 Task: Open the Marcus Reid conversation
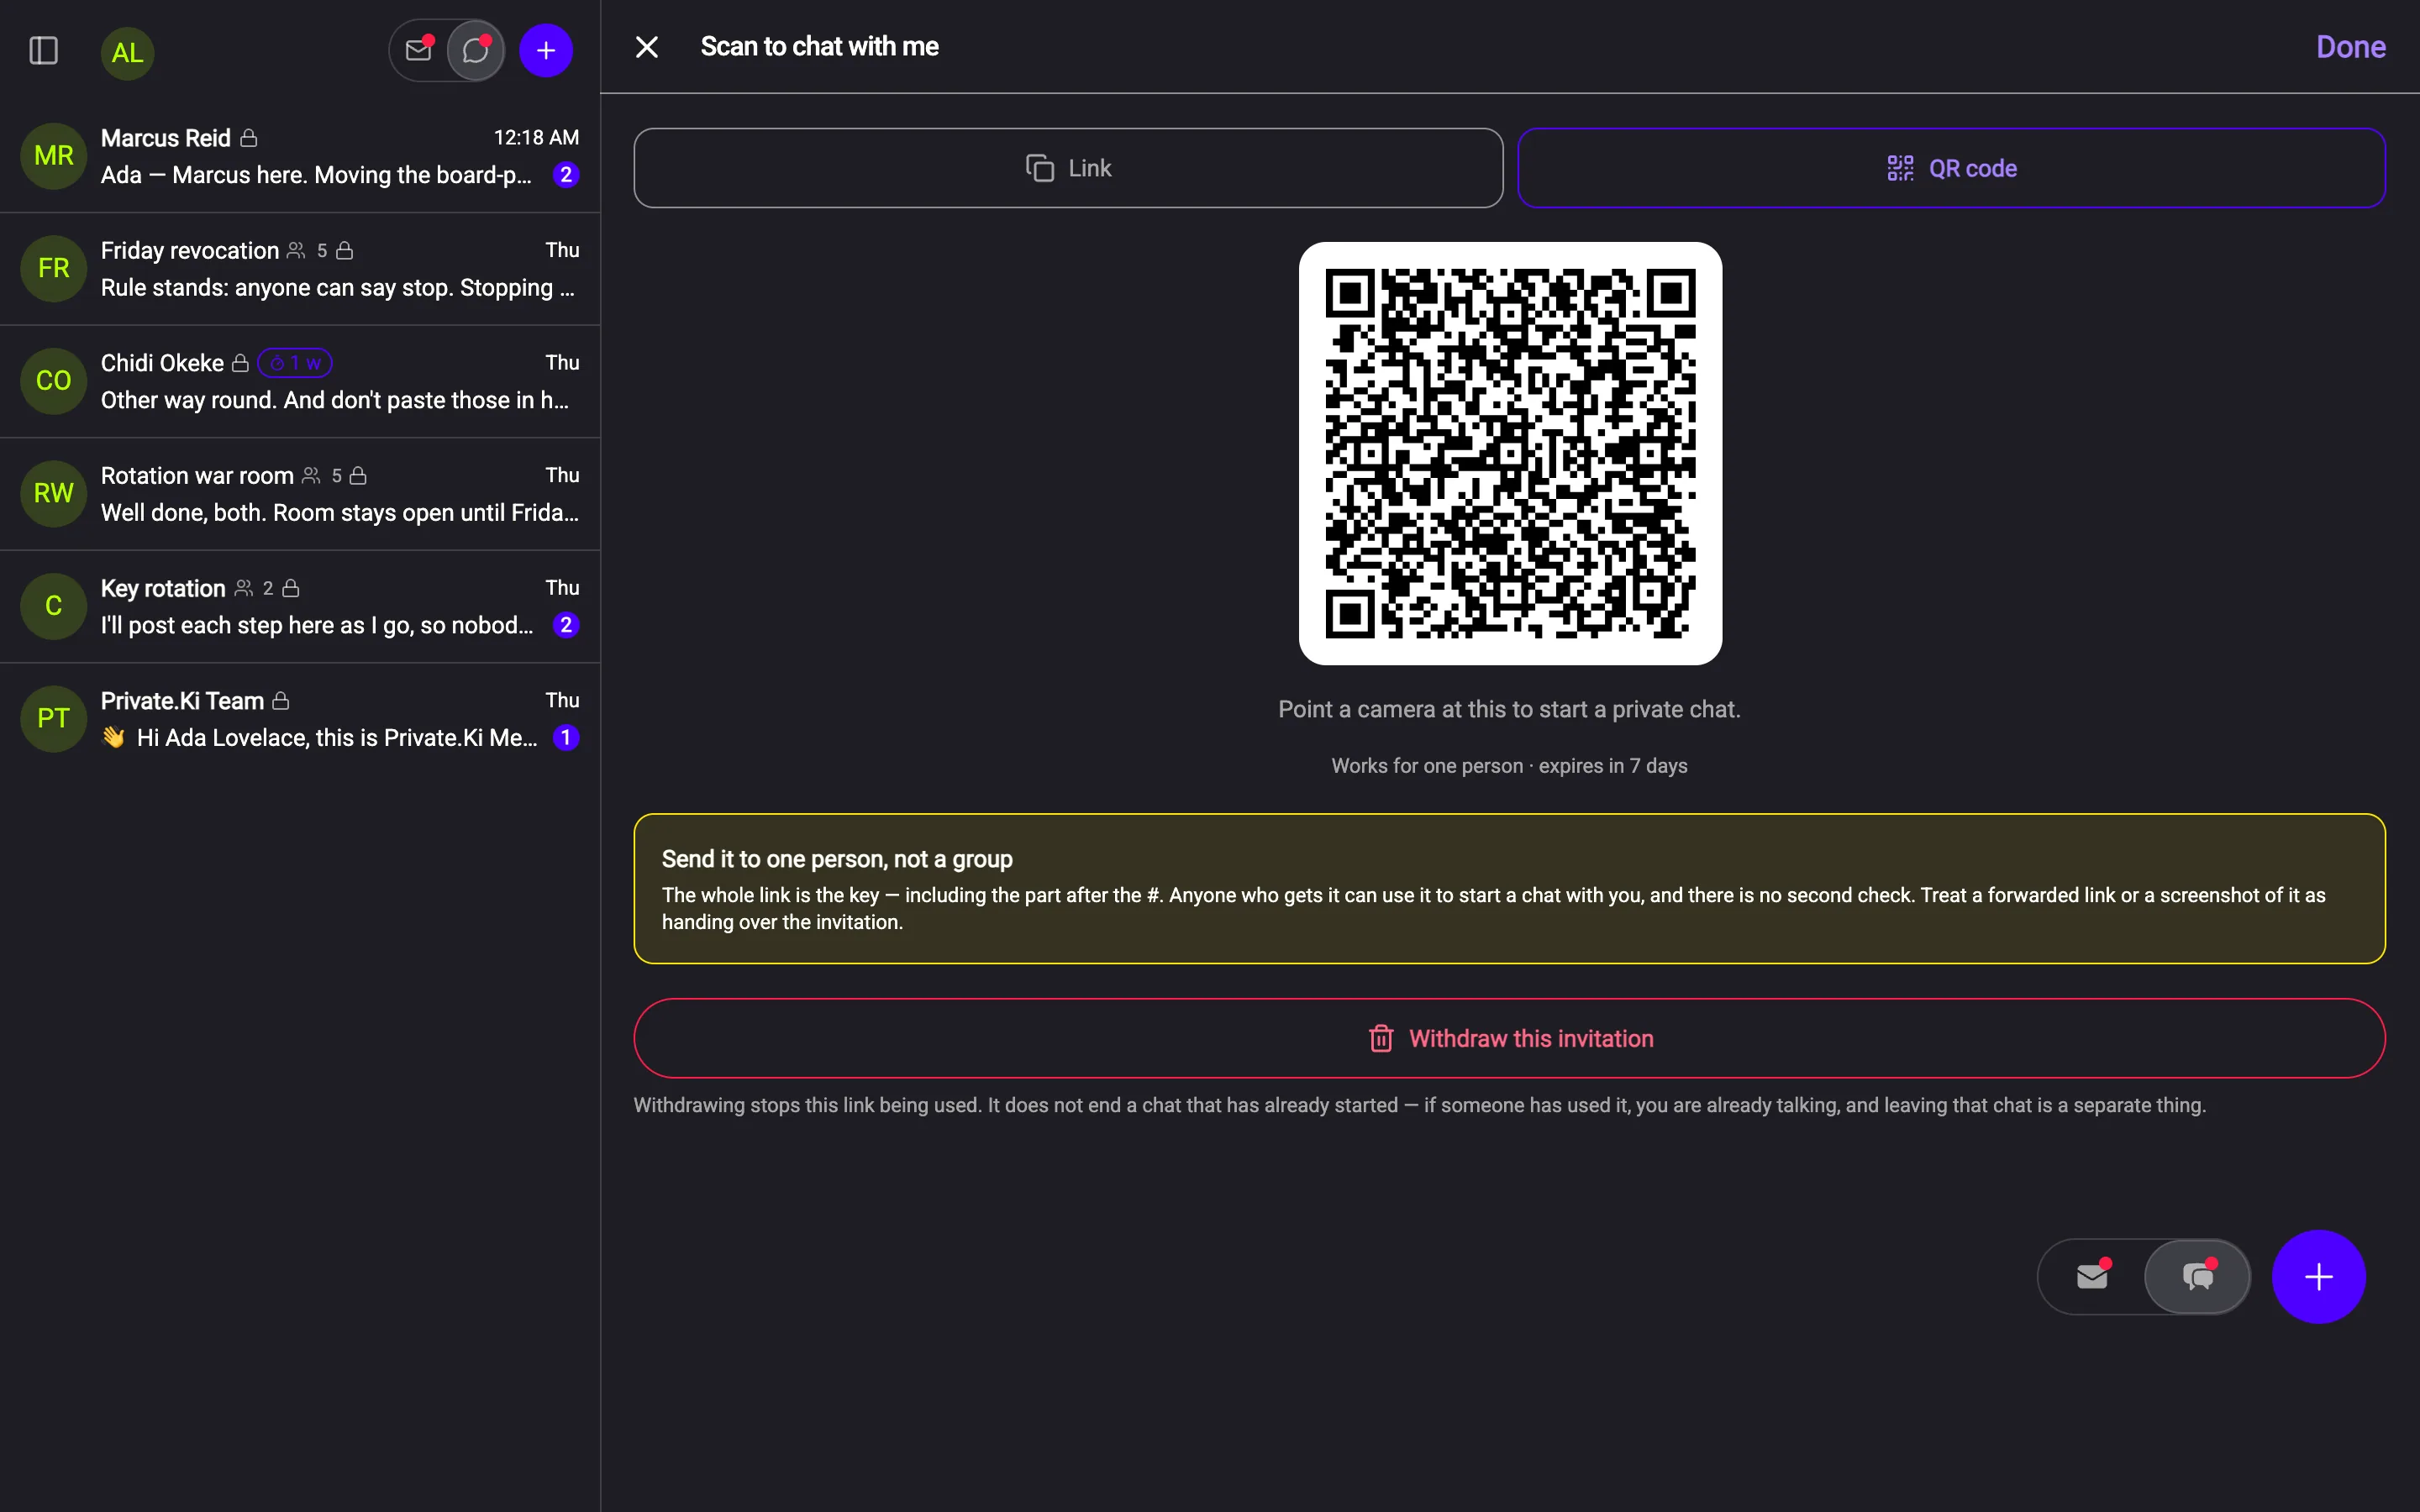[x=300, y=156]
